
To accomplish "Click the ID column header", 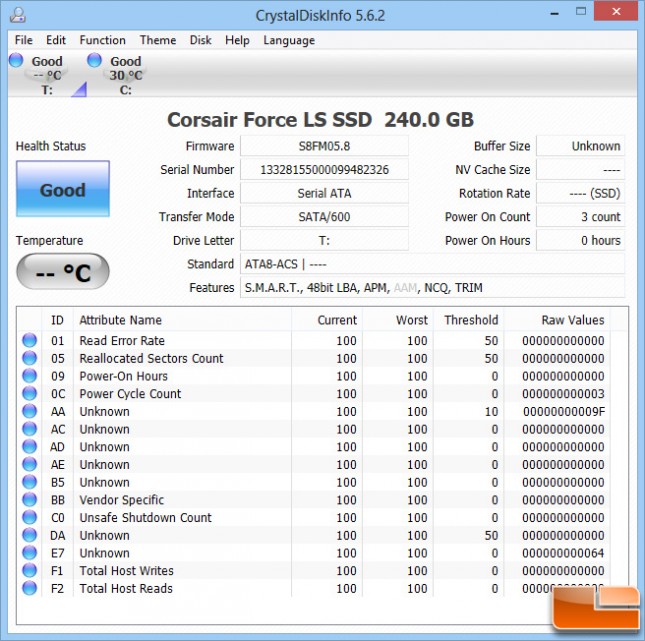I will coord(57,320).
